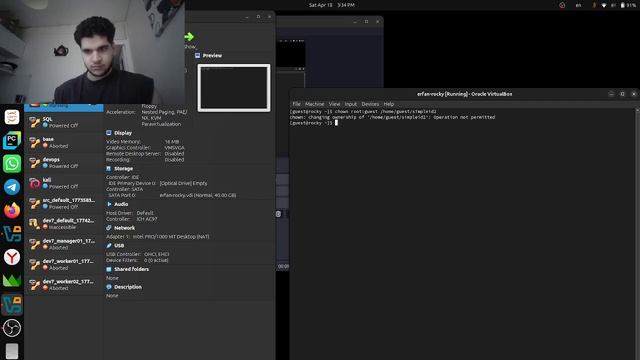This screenshot has height=360, width=640.
Task: Select the kali virtual machine
Action: [64, 183]
